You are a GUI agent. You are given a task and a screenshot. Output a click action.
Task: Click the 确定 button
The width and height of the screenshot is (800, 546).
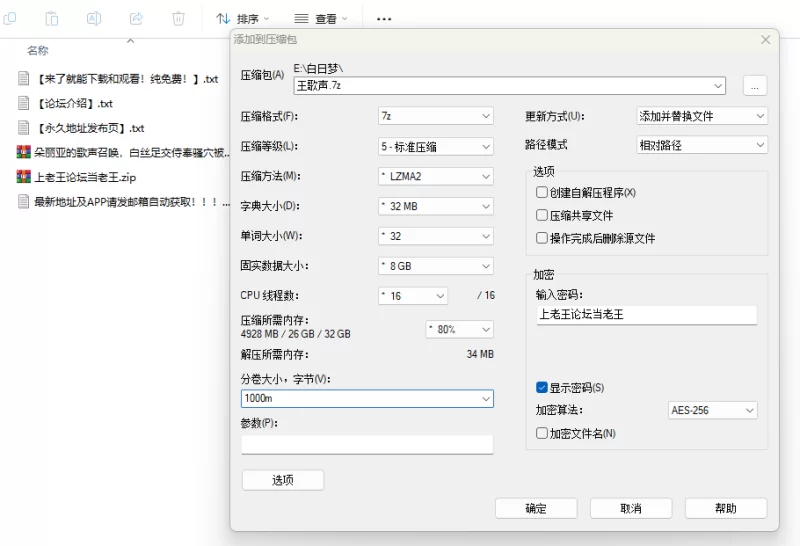tap(536, 508)
